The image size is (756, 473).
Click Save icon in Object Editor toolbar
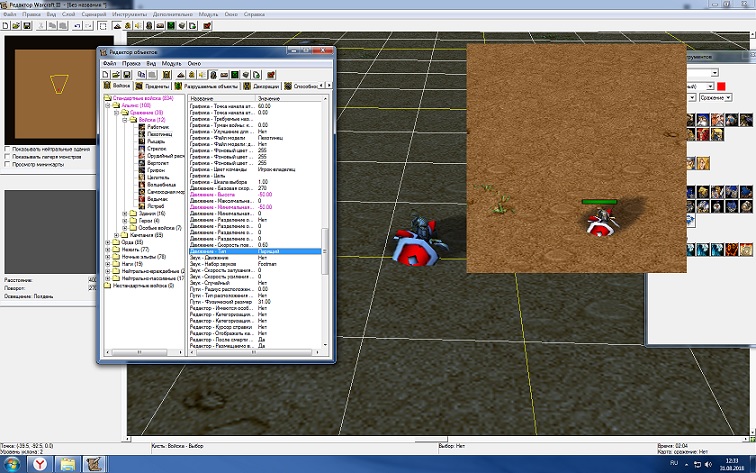pyautogui.click(x=127, y=75)
